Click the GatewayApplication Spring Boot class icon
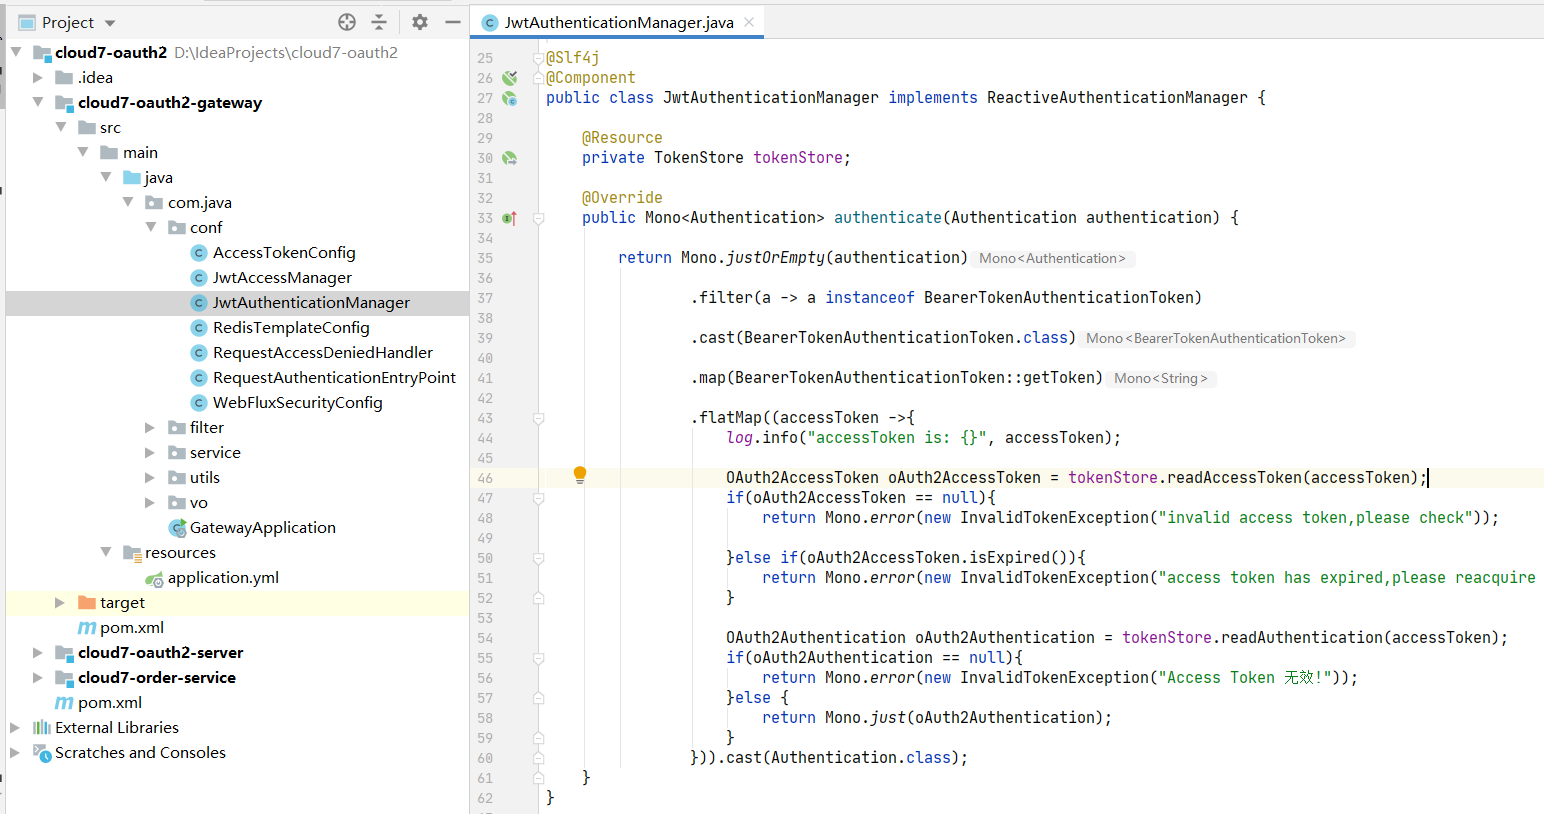The height and width of the screenshot is (814, 1544). 177,528
